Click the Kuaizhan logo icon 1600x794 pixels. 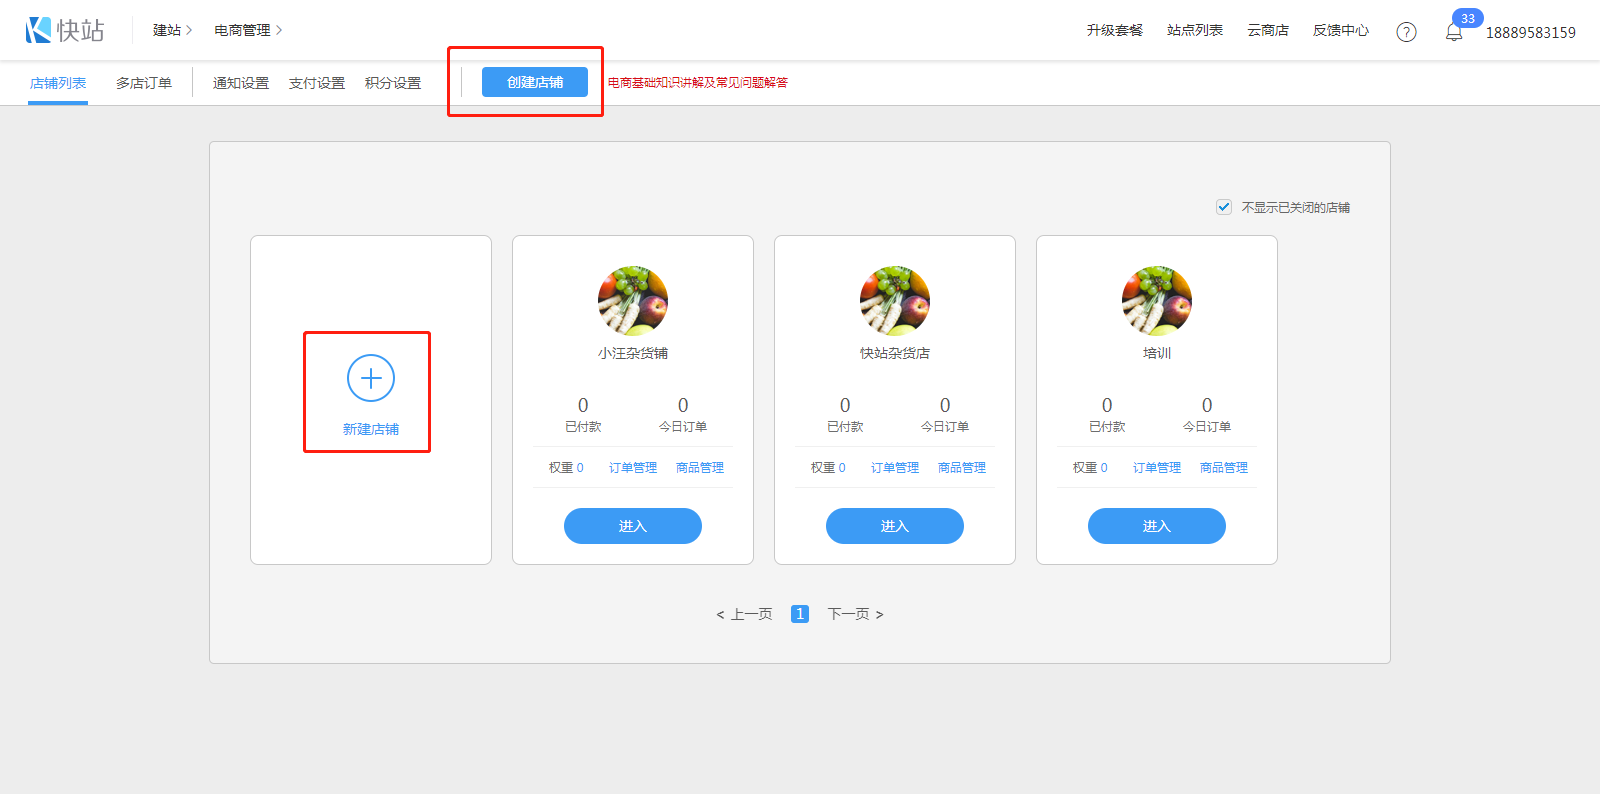click(39, 30)
